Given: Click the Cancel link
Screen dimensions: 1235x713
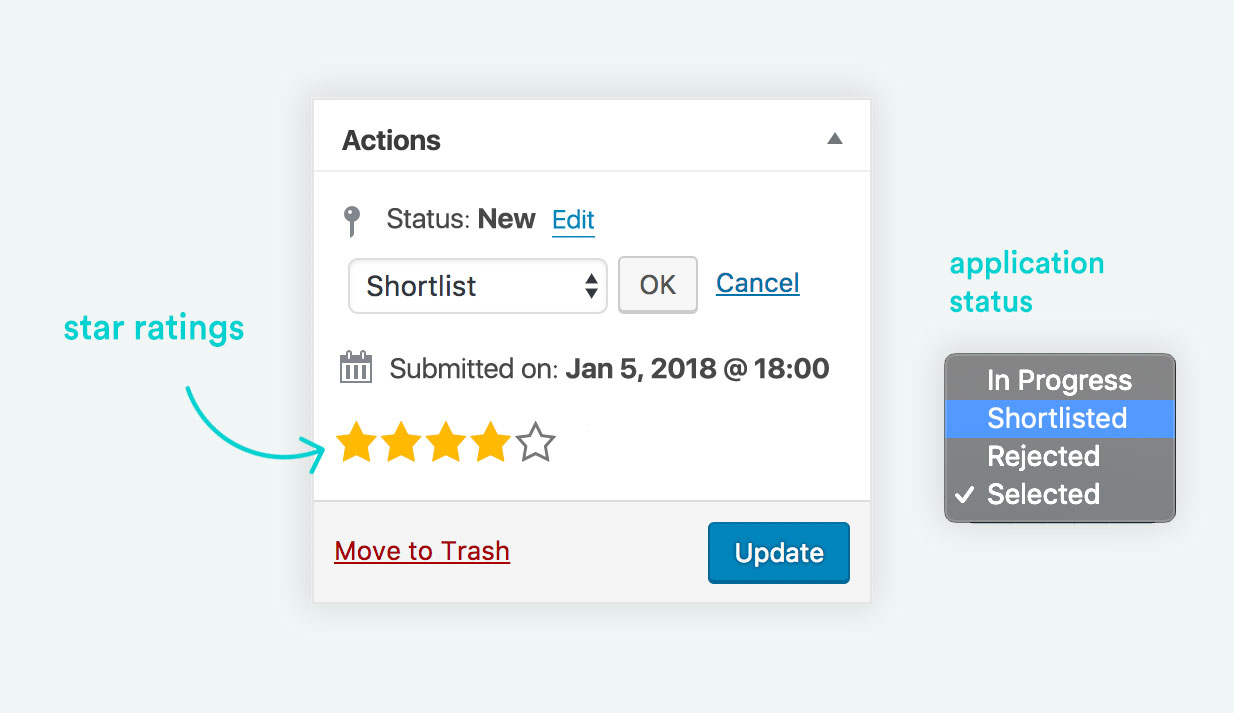Looking at the screenshot, I should [758, 283].
